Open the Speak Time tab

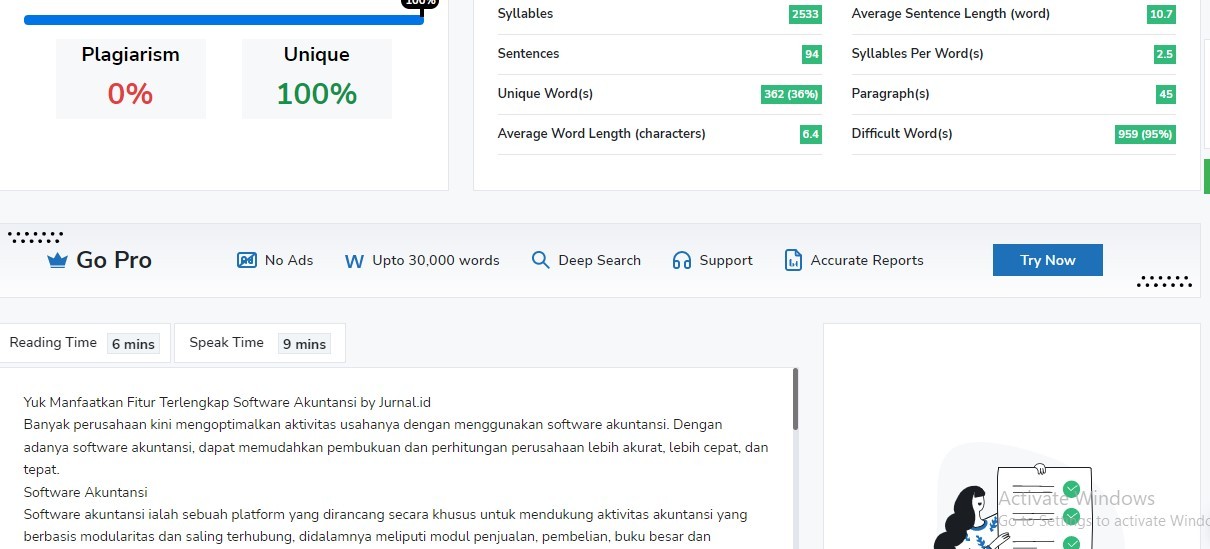click(x=258, y=343)
